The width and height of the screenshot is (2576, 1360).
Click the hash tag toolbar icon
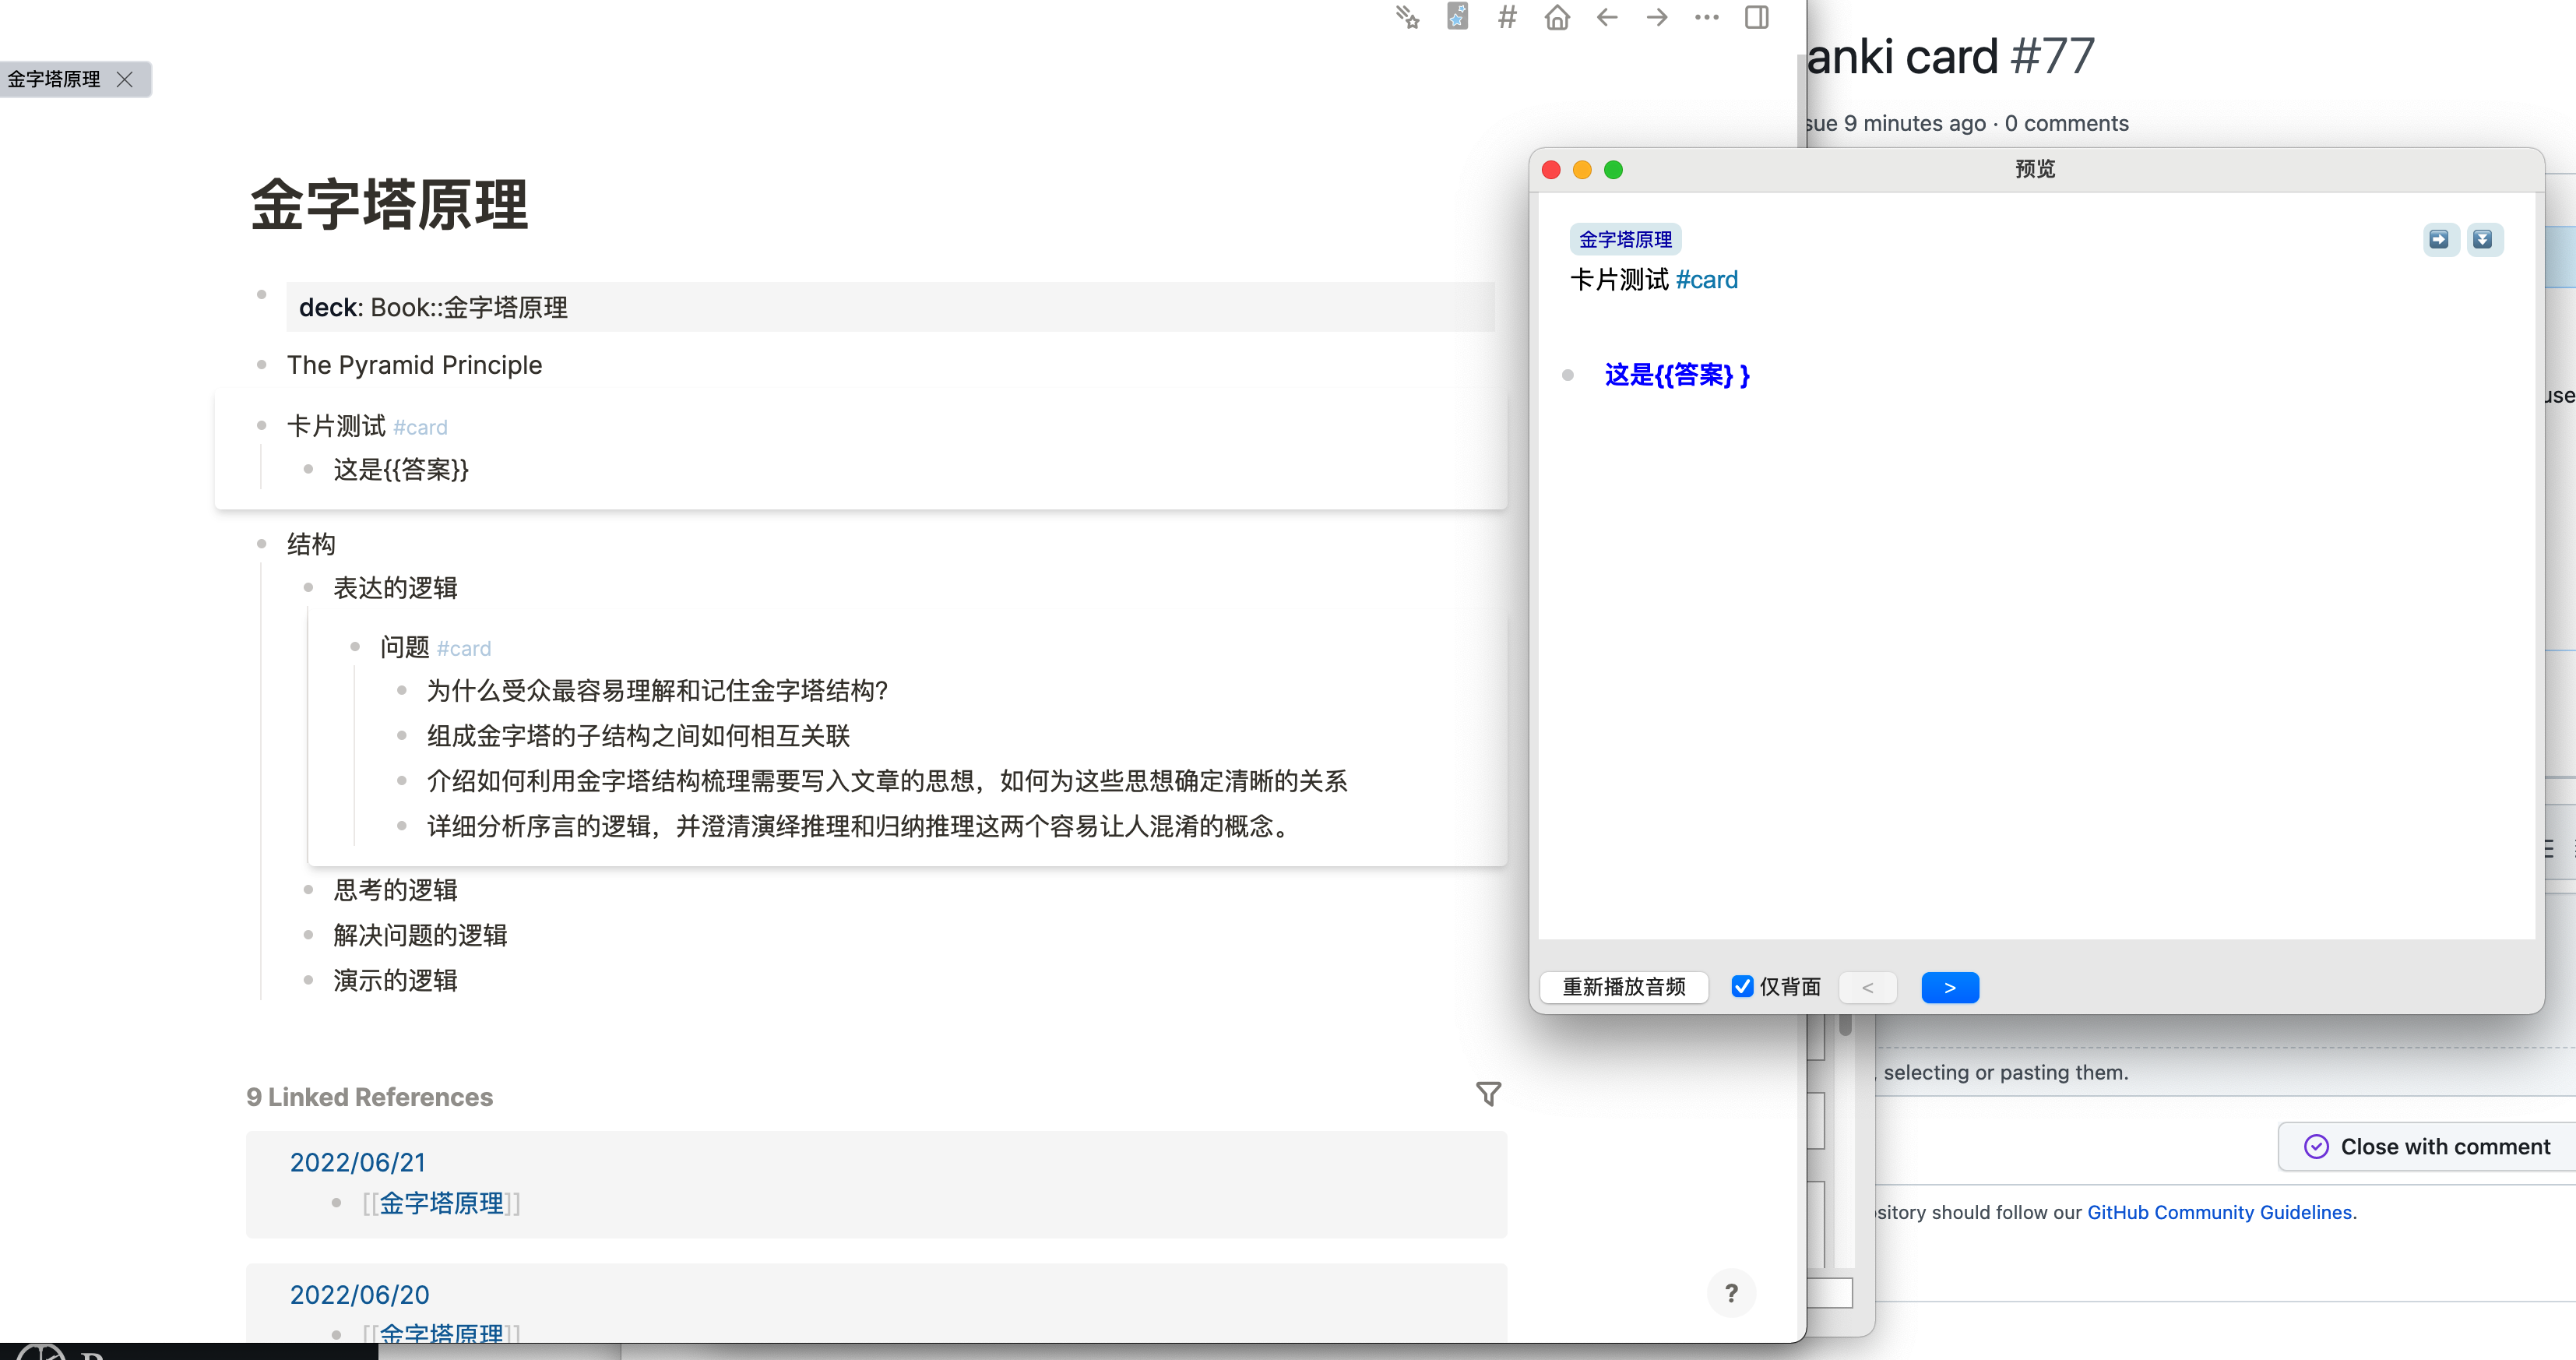click(x=1507, y=17)
